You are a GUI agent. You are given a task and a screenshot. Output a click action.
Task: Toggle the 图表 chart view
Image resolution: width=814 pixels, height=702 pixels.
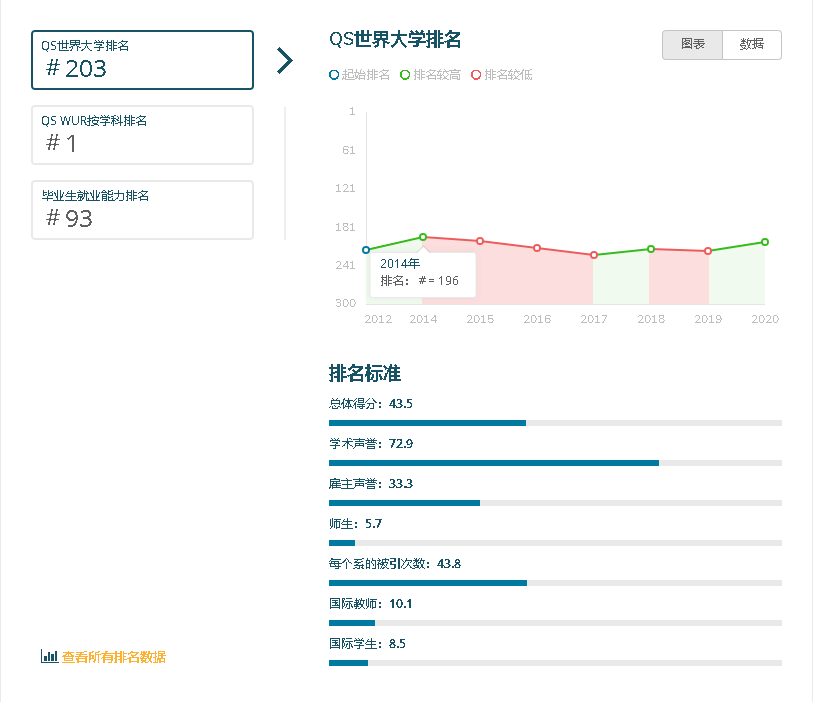692,45
